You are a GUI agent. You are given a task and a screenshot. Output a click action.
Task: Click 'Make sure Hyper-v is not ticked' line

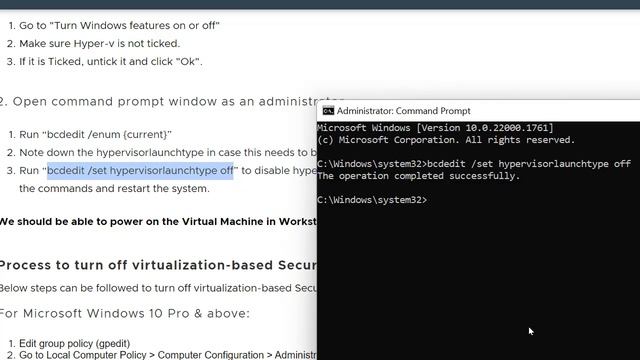[100, 43]
